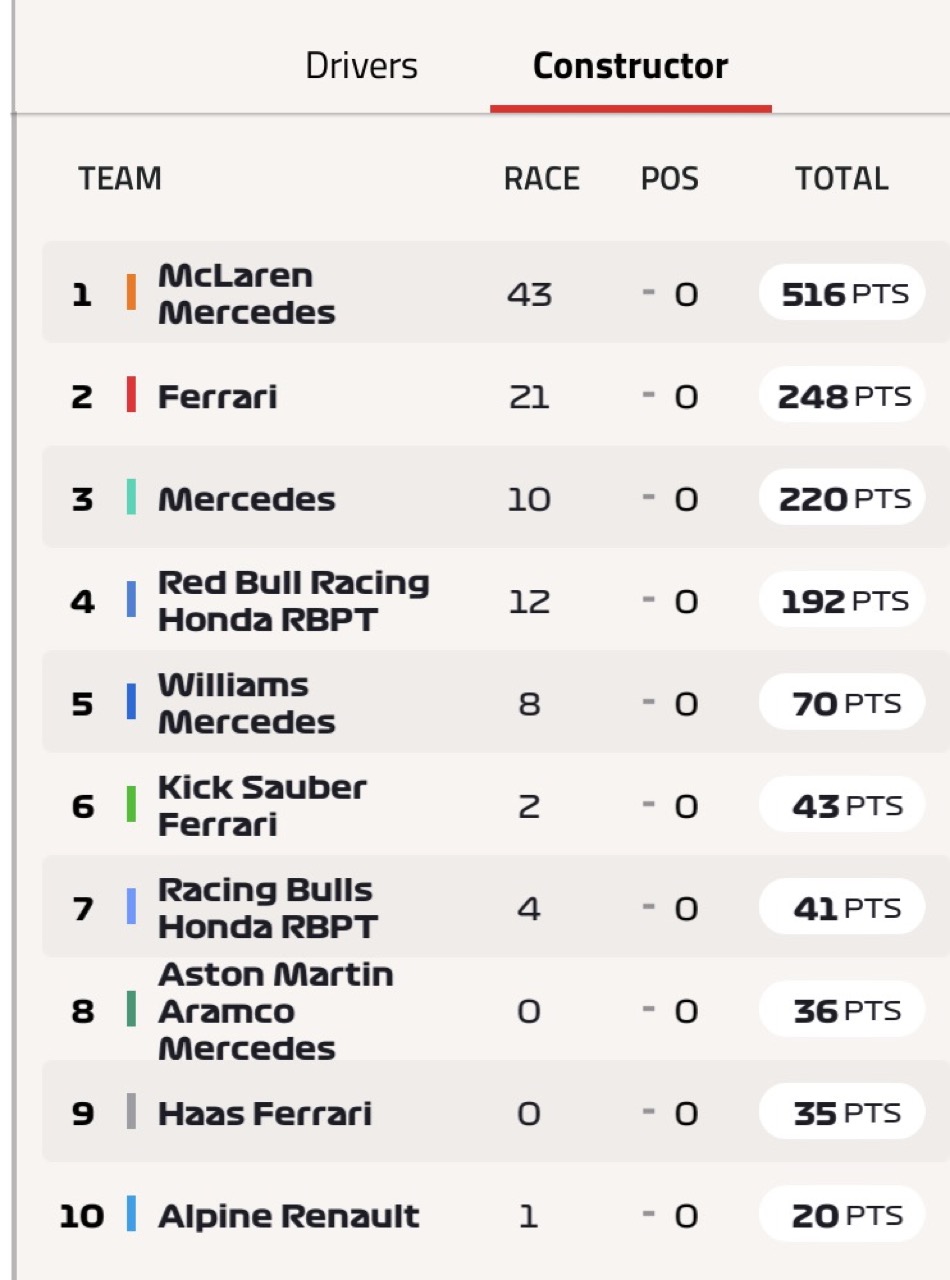Click the red Ferrari team color bar

click(131, 395)
